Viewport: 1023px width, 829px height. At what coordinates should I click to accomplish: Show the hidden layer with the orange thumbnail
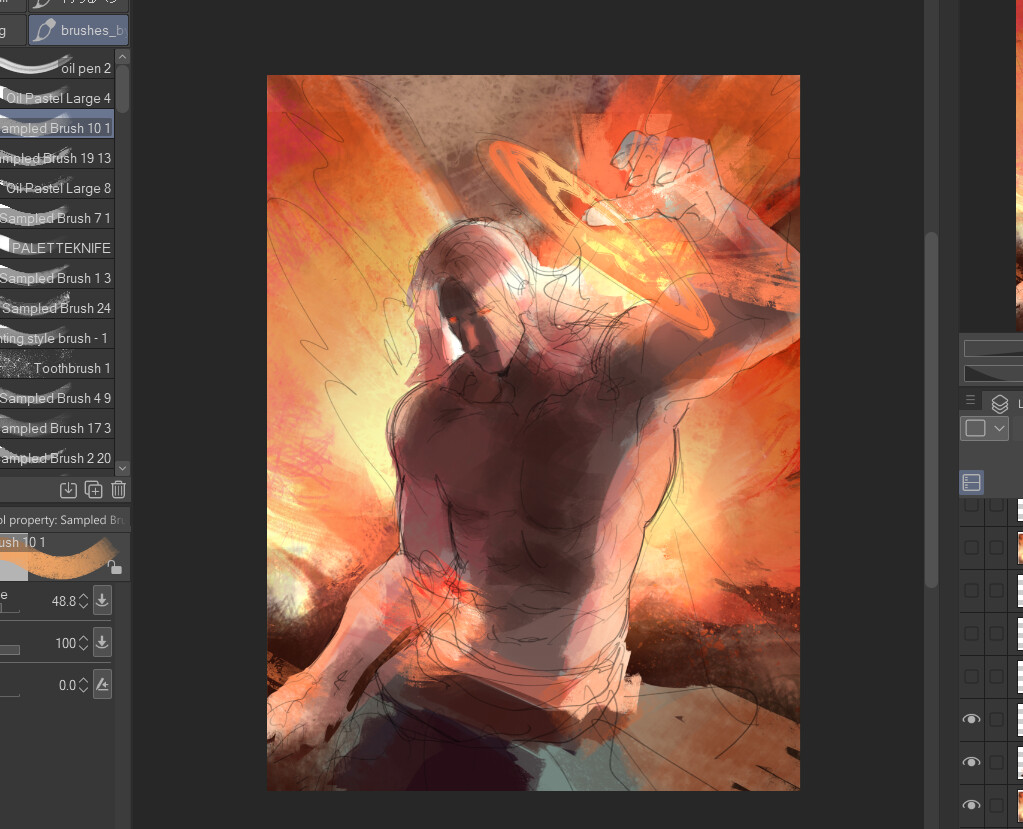tap(971, 547)
